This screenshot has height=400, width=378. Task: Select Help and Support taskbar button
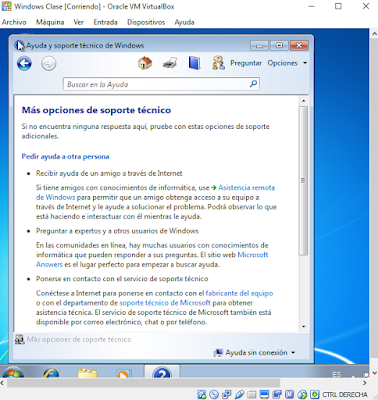(x=162, y=372)
